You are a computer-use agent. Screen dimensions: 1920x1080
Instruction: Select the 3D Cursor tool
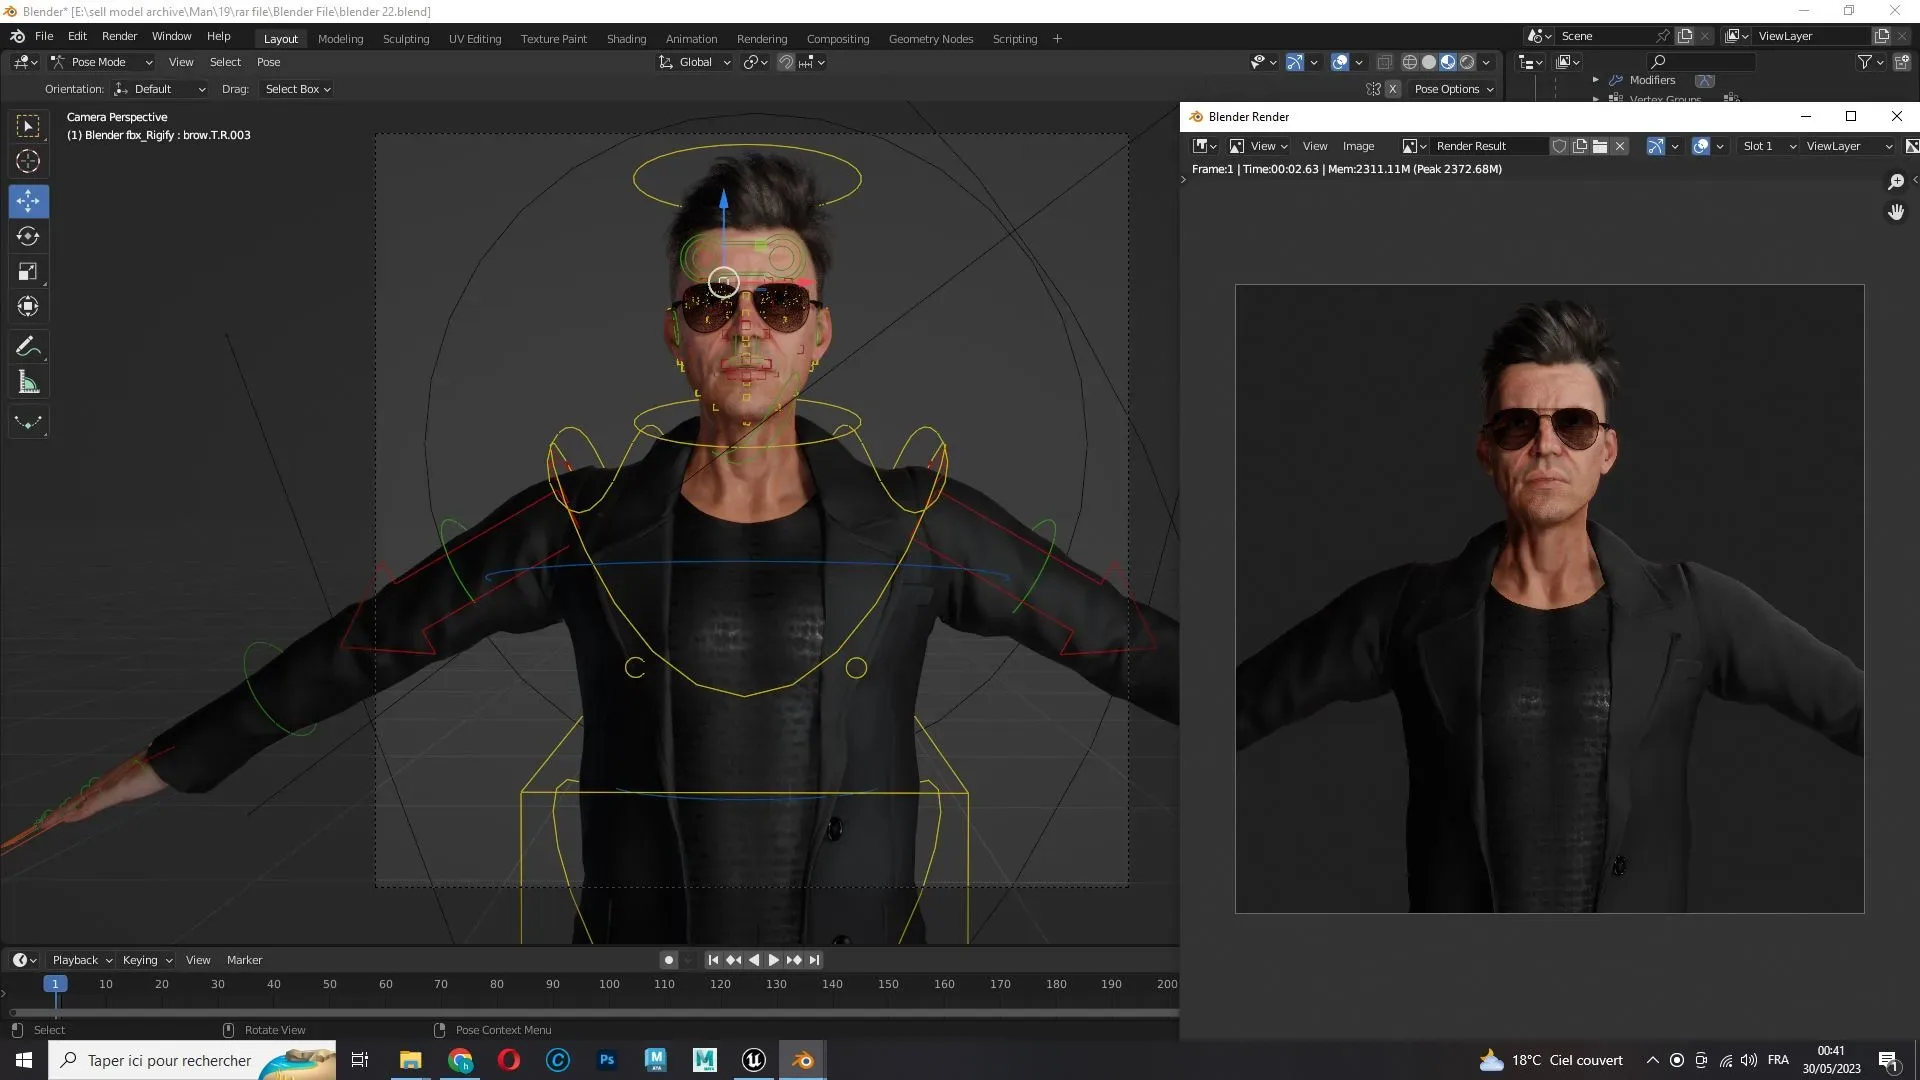(28, 161)
